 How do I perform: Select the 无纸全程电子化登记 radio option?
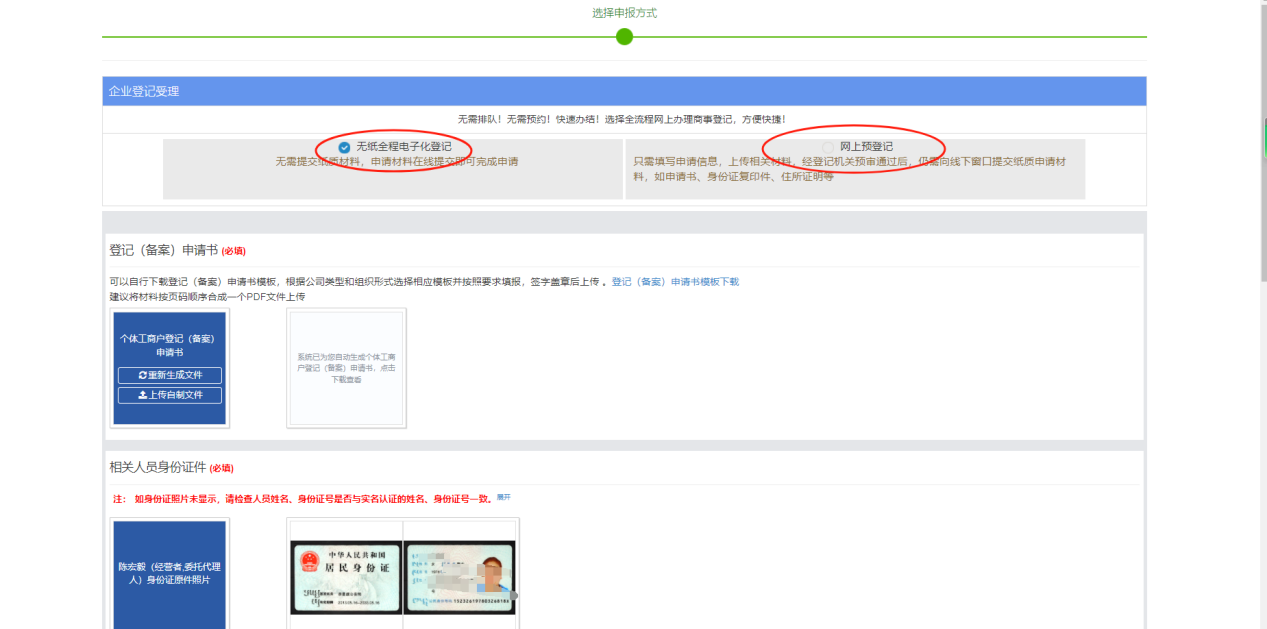pyautogui.click(x=345, y=147)
